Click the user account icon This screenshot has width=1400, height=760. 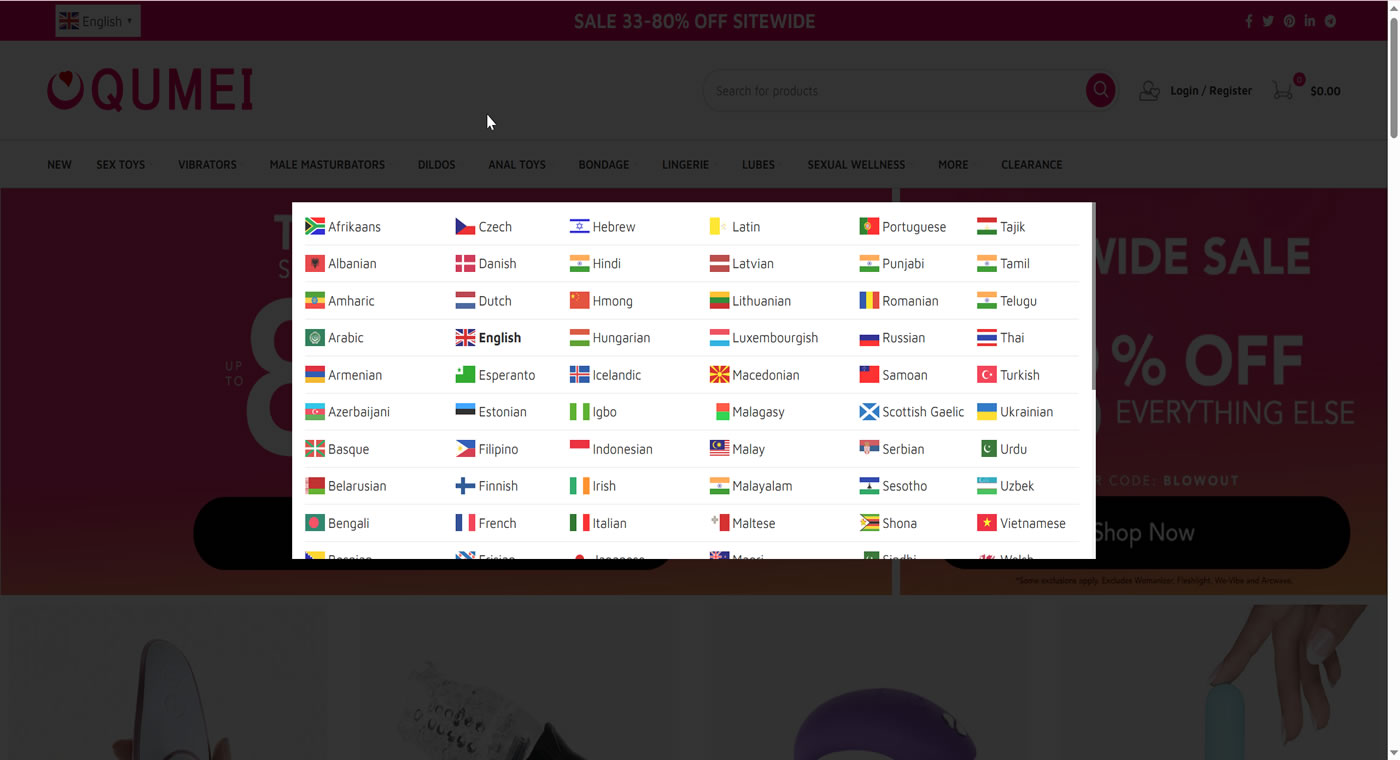(x=1150, y=91)
